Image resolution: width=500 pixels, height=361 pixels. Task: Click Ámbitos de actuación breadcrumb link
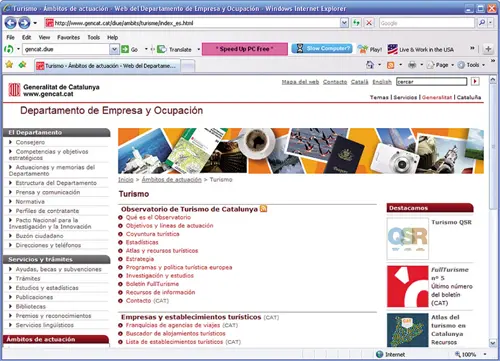pyautogui.click(x=171, y=180)
